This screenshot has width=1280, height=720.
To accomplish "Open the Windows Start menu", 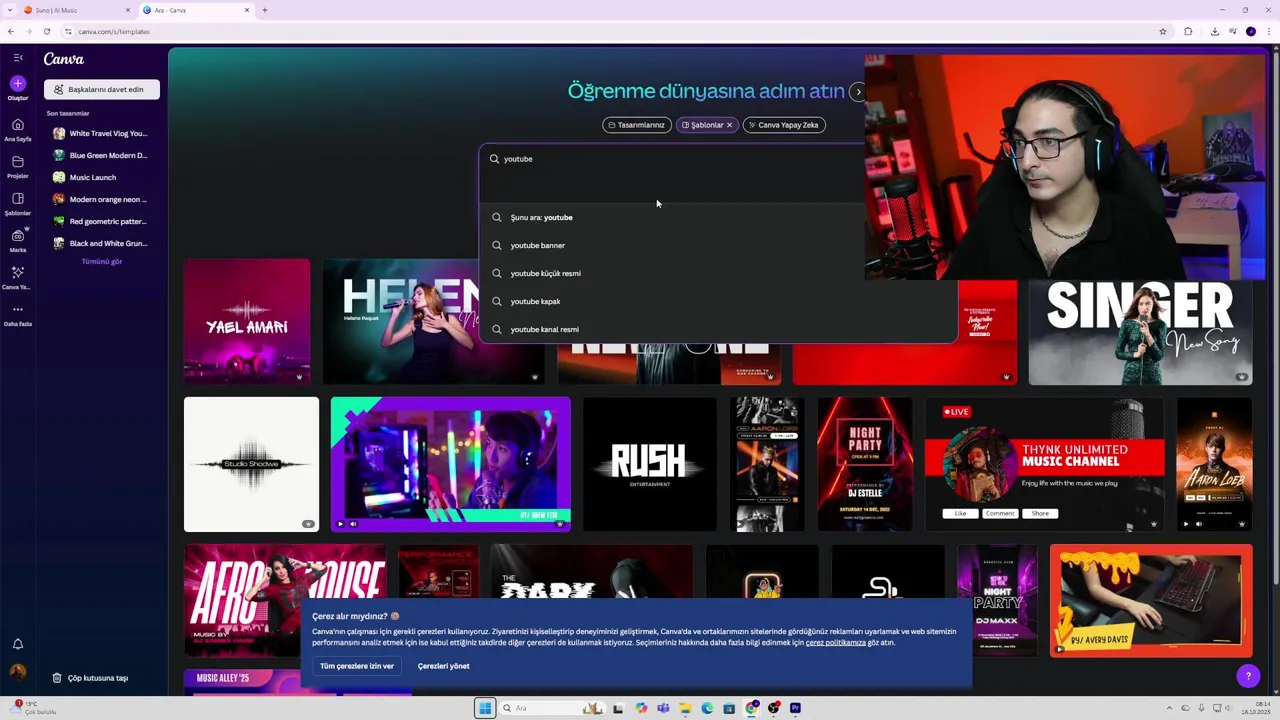I will pos(485,708).
